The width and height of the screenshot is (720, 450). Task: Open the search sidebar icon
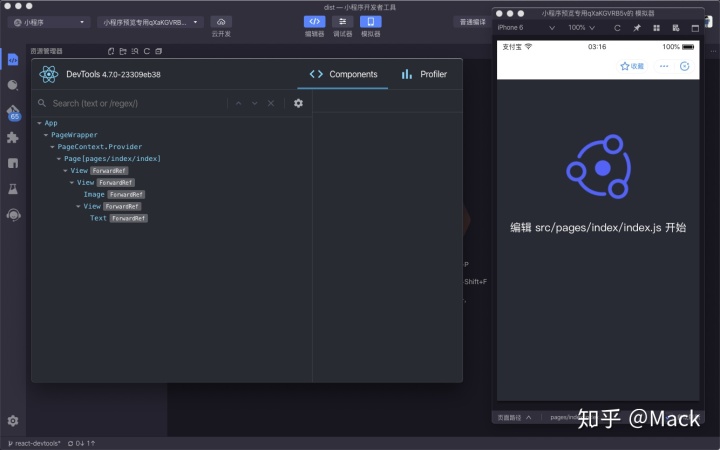click(x=13, y=85)
